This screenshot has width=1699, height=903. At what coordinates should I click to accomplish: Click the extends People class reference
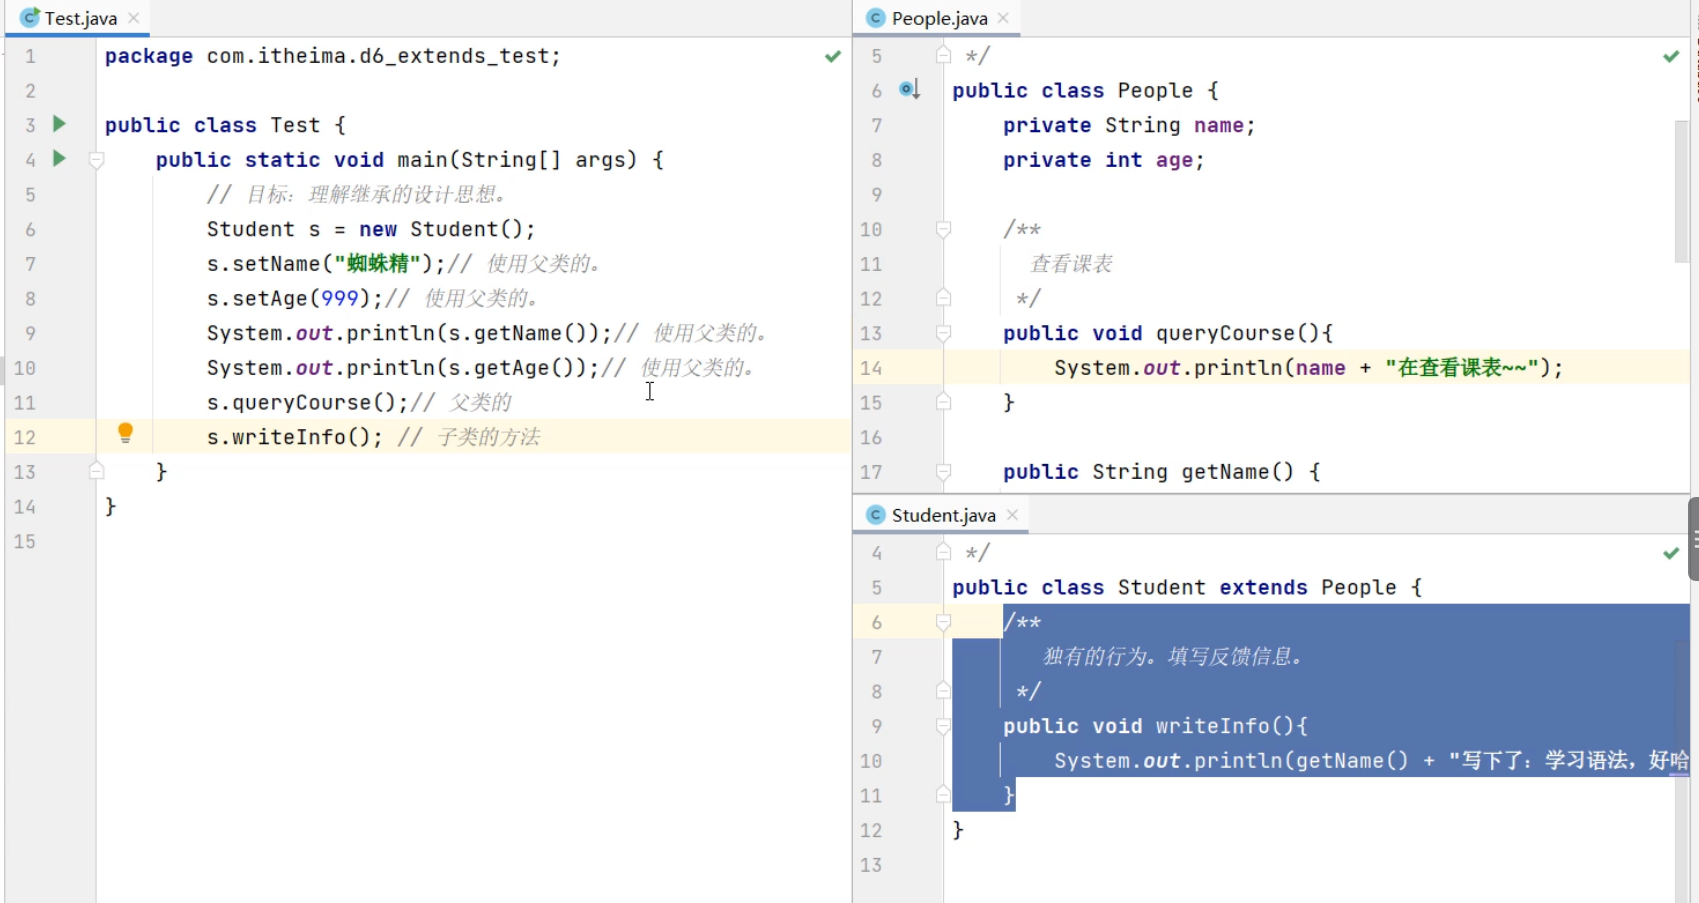pyautogui.click(x=1357, y=588)
